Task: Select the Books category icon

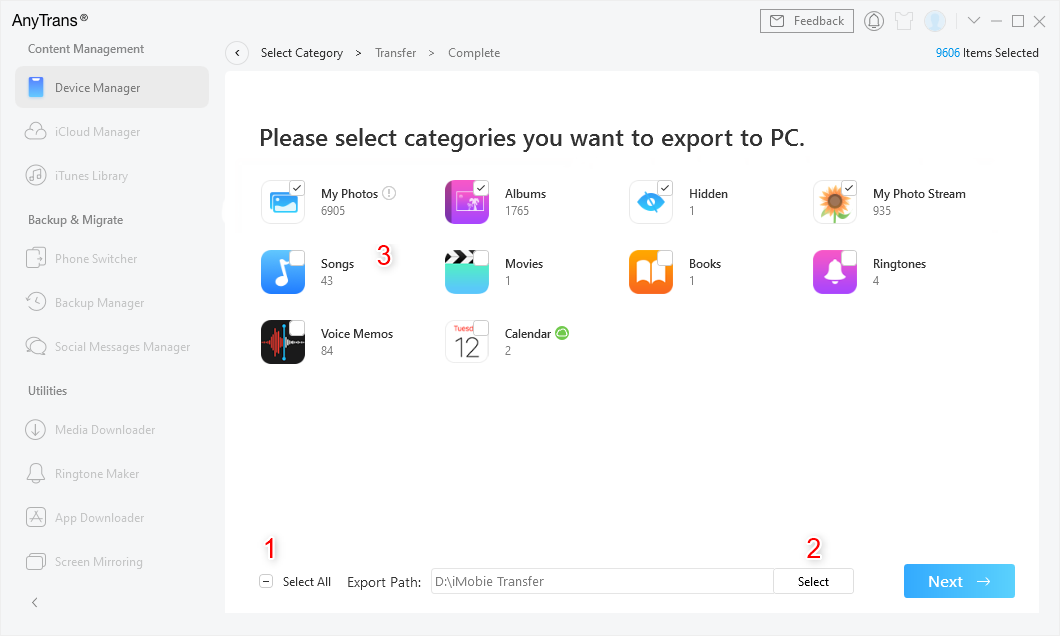Action: (x=651, y=271)
